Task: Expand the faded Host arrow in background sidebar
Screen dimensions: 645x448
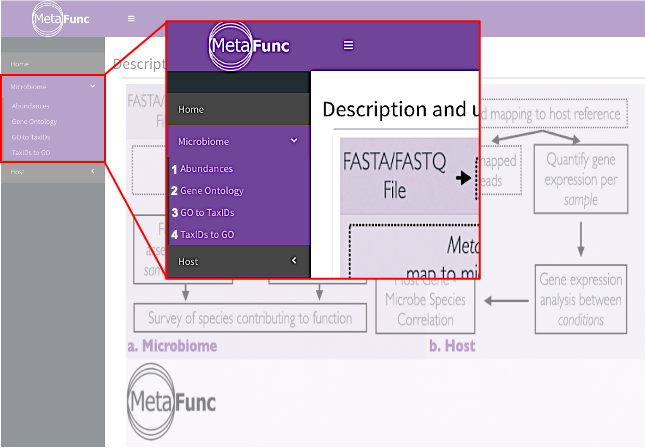Action: pos(93,171)
